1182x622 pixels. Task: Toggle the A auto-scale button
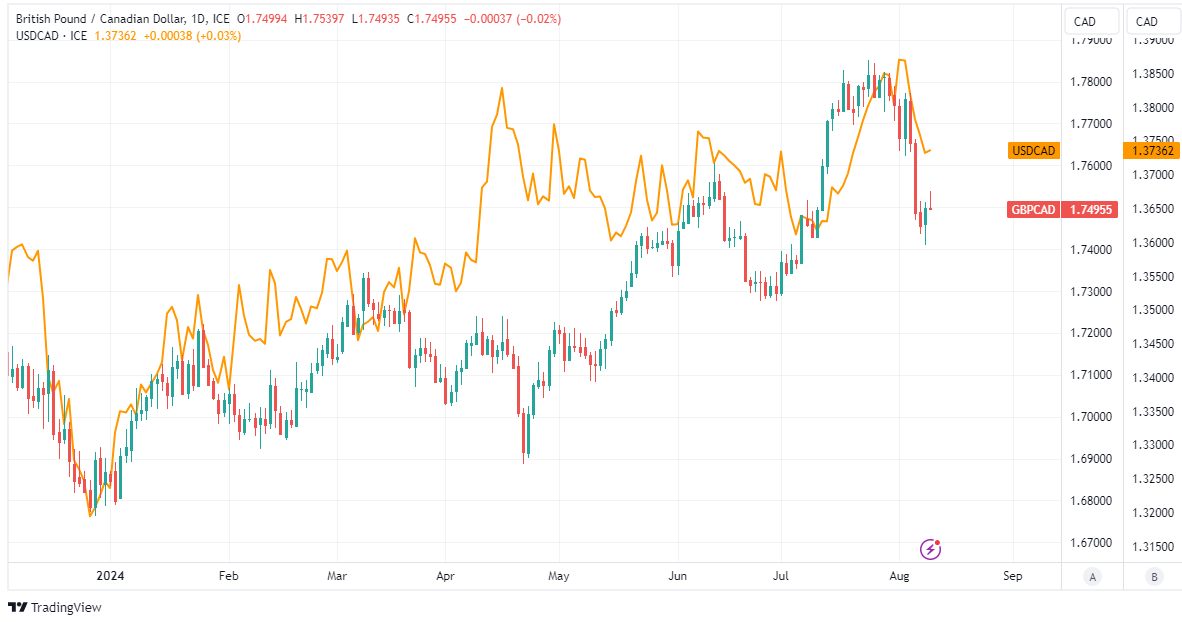coord(1092,576)
